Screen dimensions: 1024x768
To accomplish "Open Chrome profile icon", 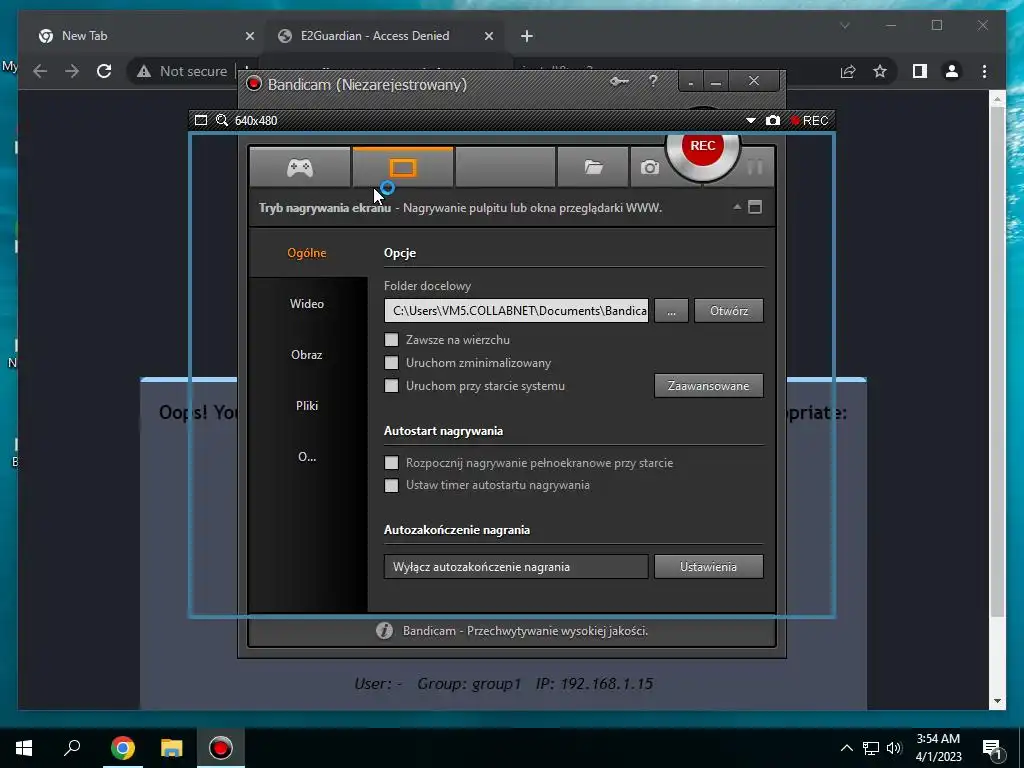I will pos(952,71).
